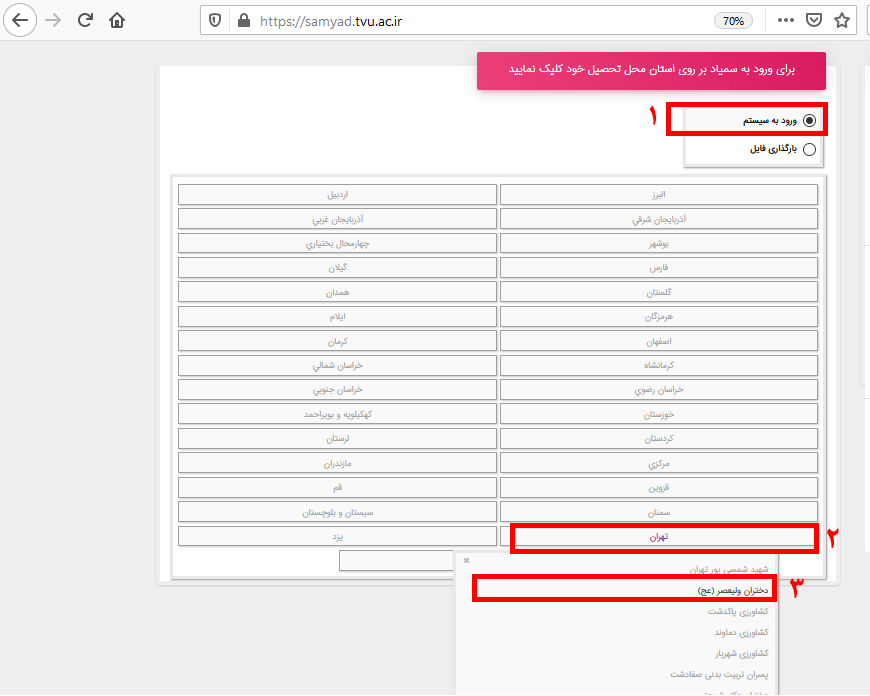Screen dimensions: 870x696
Task: Expand the کرمانشاه province list
Action: 659,366
